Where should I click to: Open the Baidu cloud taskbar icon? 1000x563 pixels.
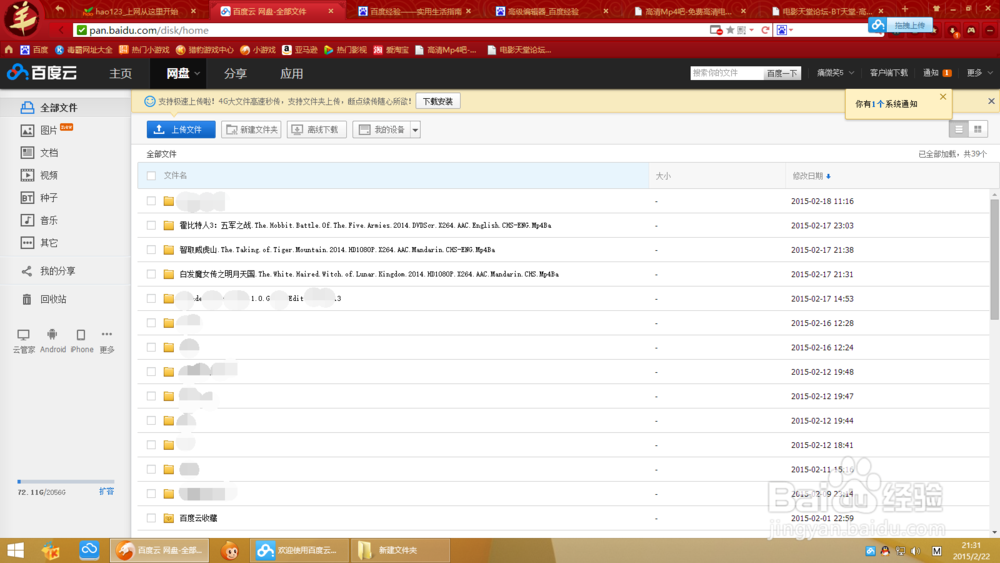pos(89,550)
